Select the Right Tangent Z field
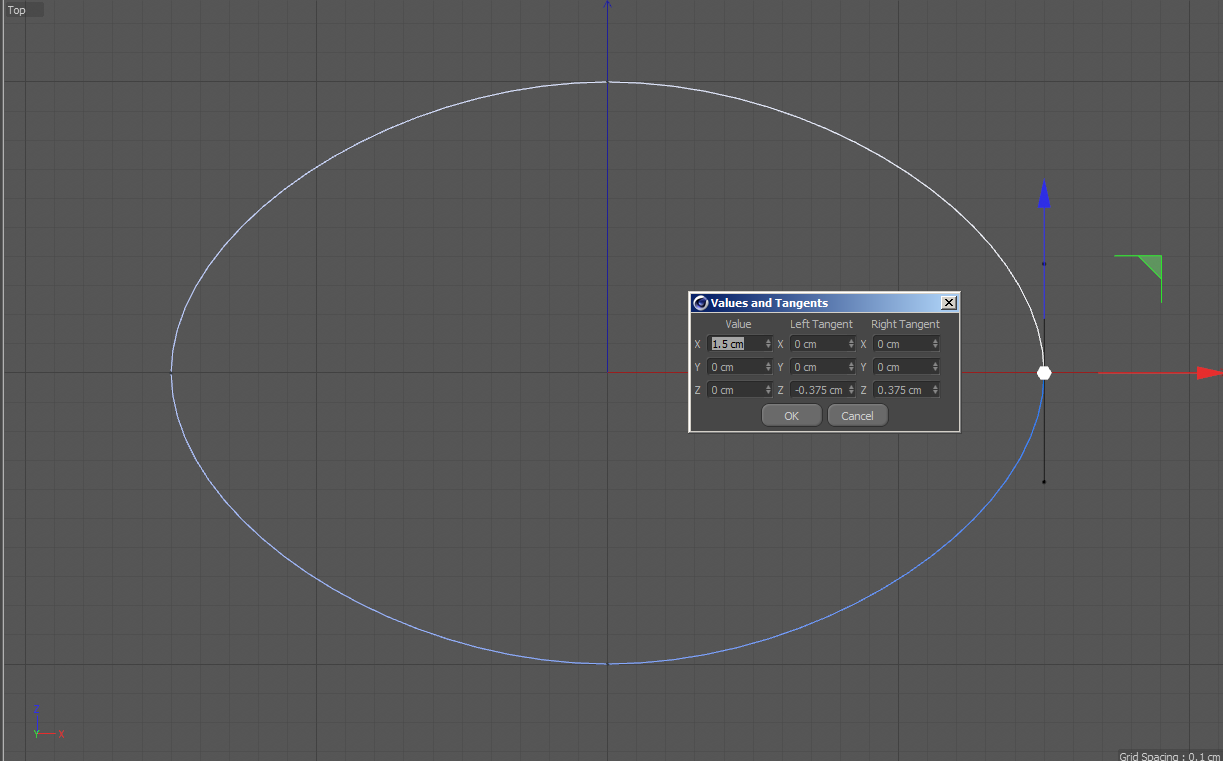 pyautogui.click(x=901, y=390)
